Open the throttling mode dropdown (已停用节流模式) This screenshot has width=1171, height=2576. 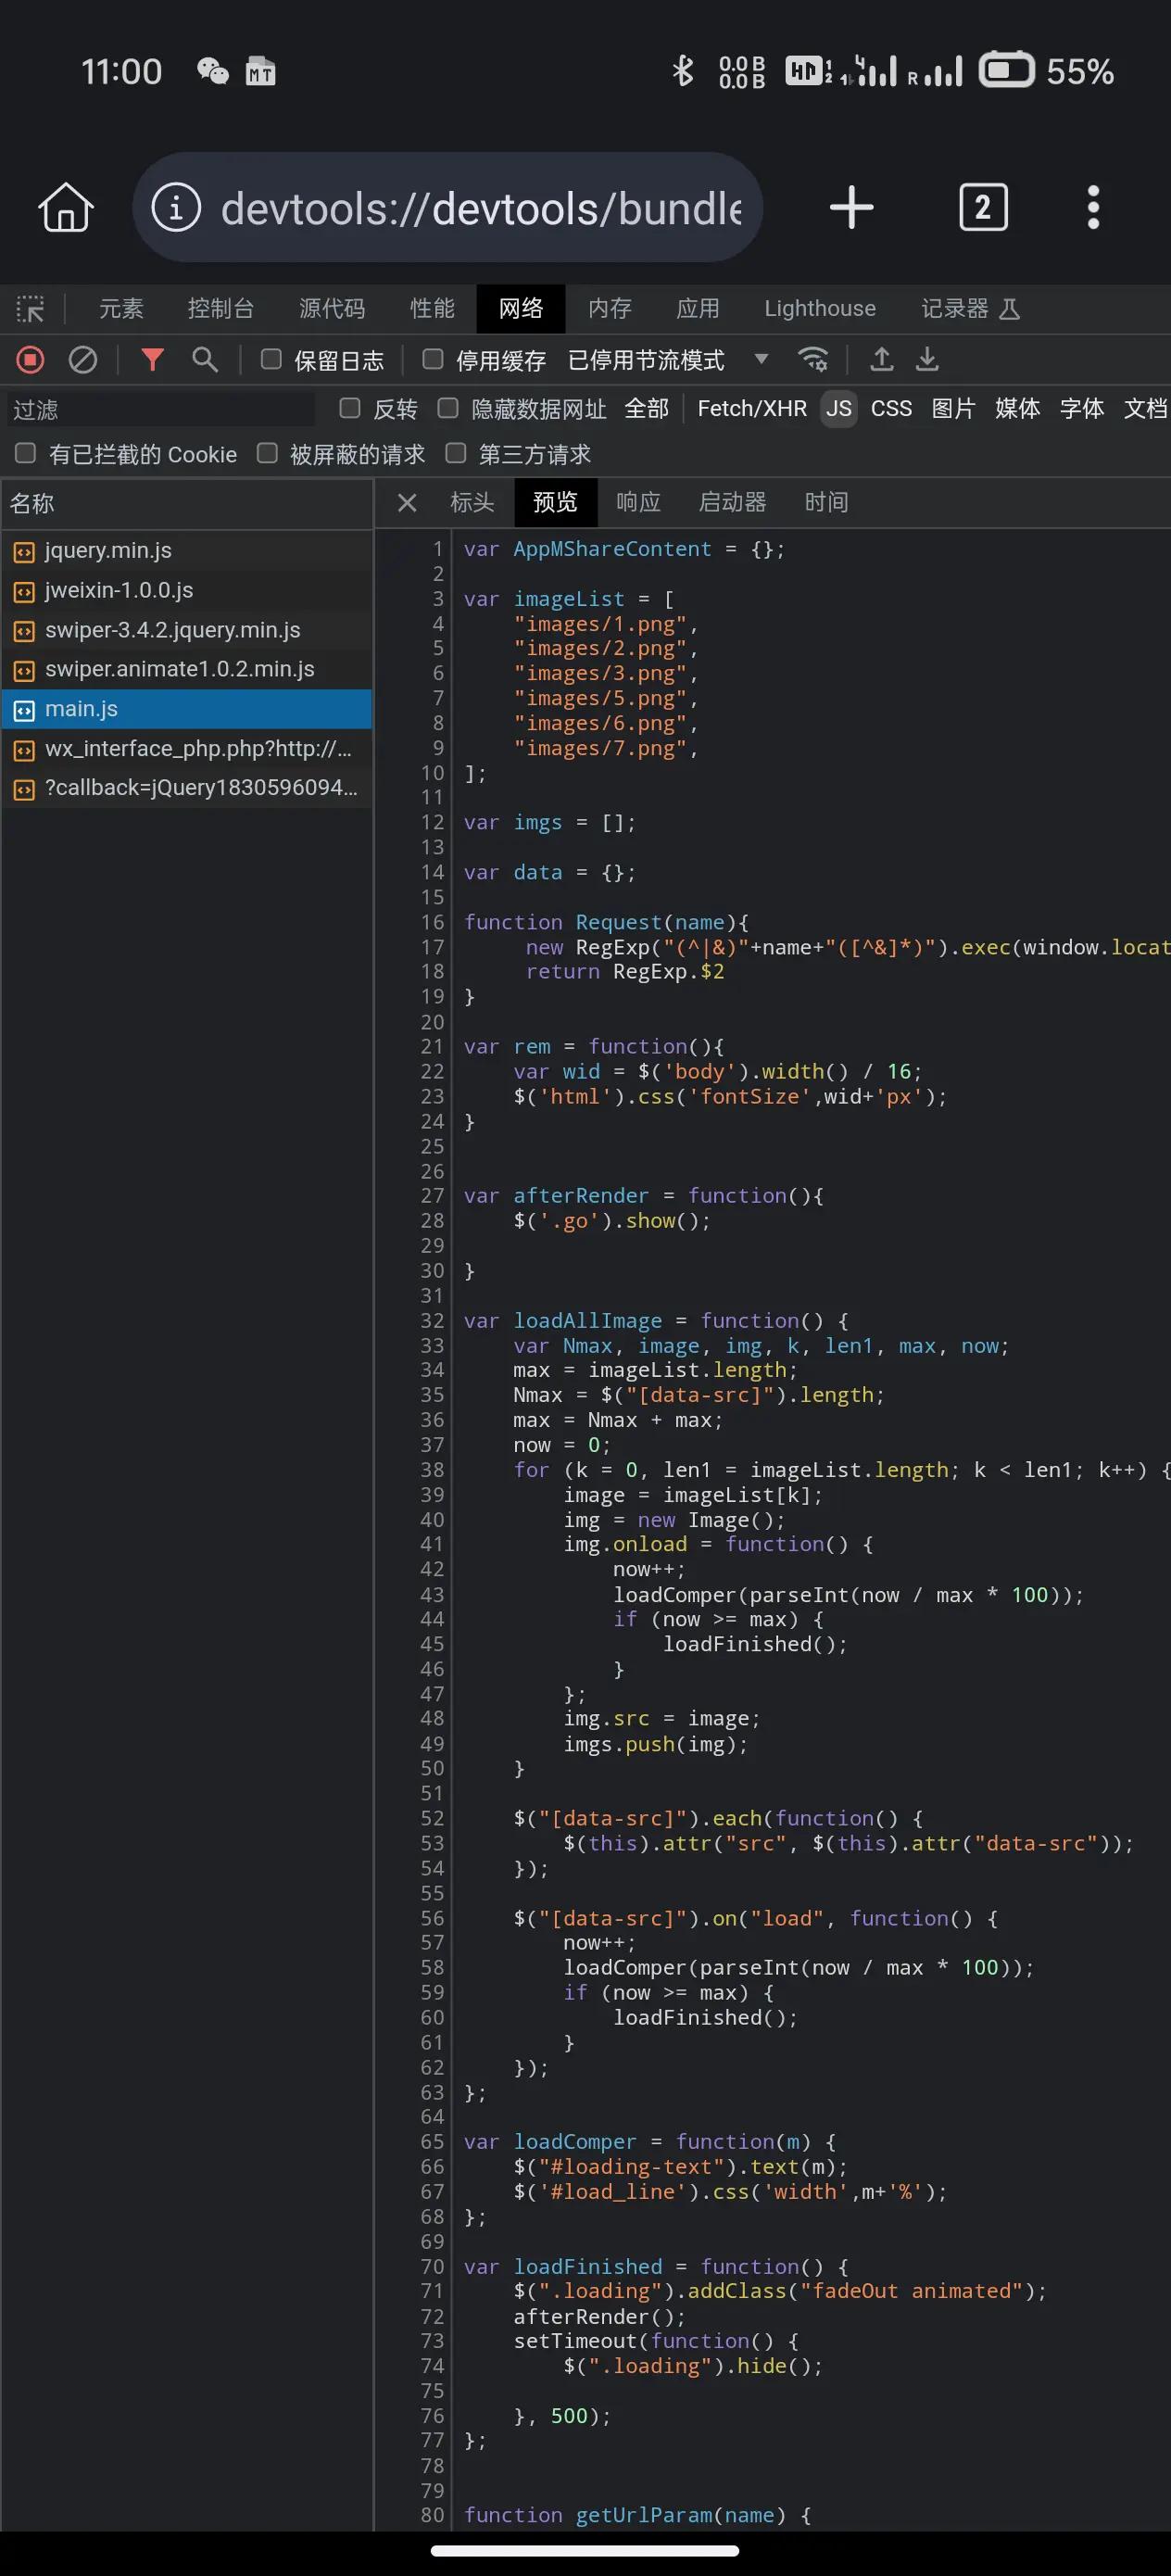pyautogui.click(x=668, y=359)
